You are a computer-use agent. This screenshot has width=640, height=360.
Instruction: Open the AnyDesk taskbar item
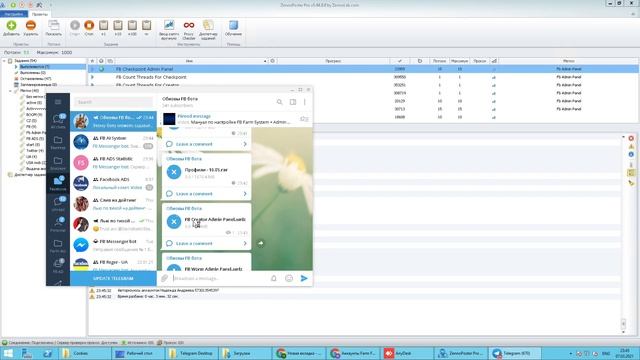(406, 353)
